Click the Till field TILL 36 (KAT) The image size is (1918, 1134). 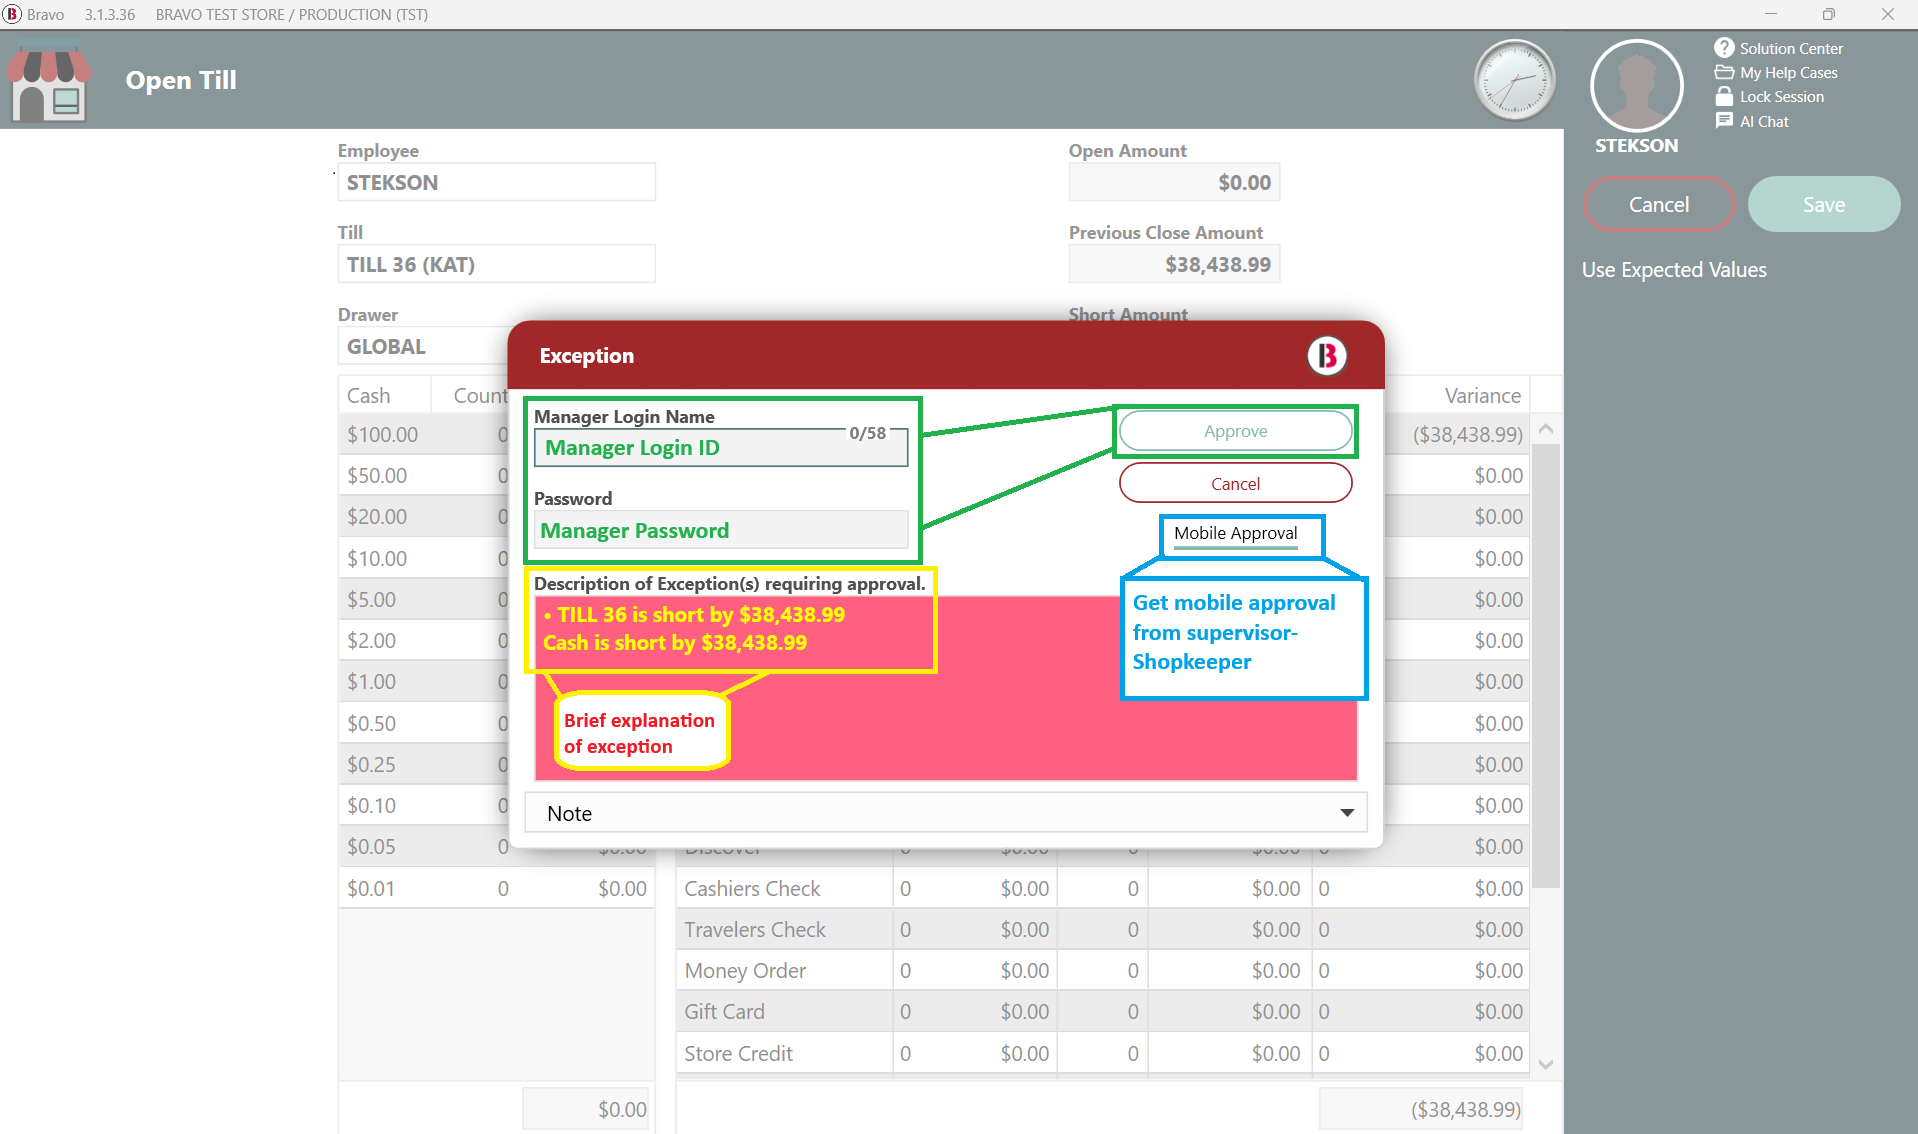coord(496,264)
